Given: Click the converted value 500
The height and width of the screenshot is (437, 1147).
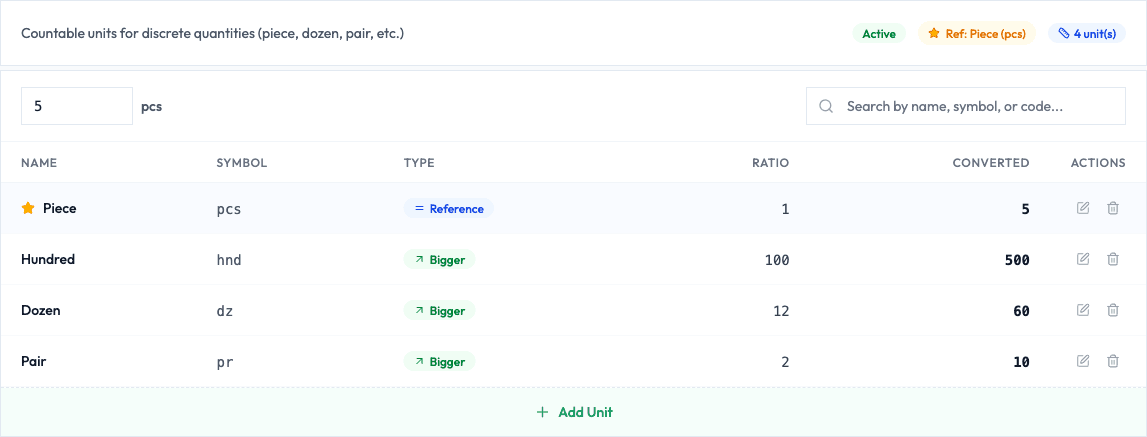Looking at the screenshot, I should pyautogui.click(x=1017, y=260).
